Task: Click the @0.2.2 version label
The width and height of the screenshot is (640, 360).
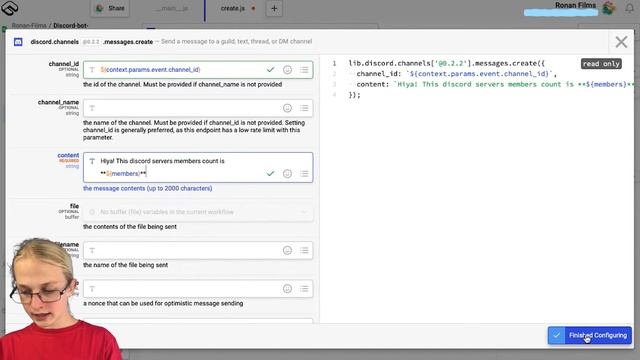Action: click(91, 42)
